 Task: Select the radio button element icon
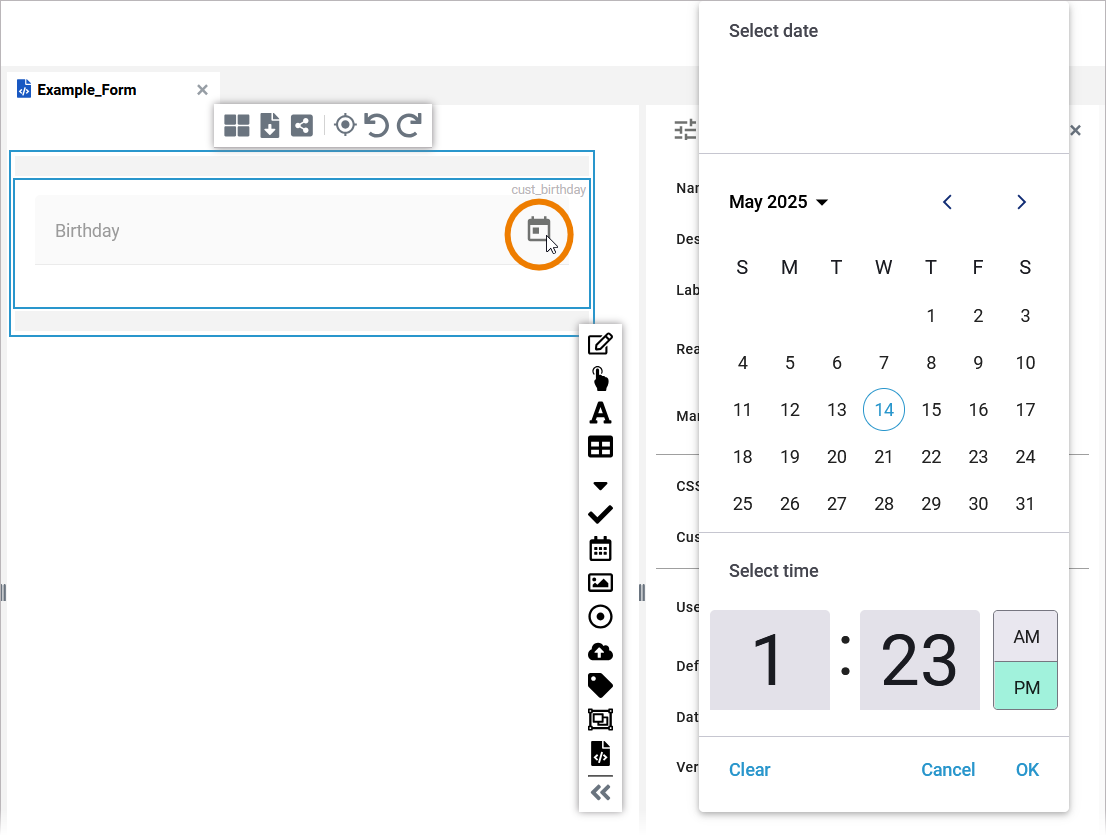point(600,617)
